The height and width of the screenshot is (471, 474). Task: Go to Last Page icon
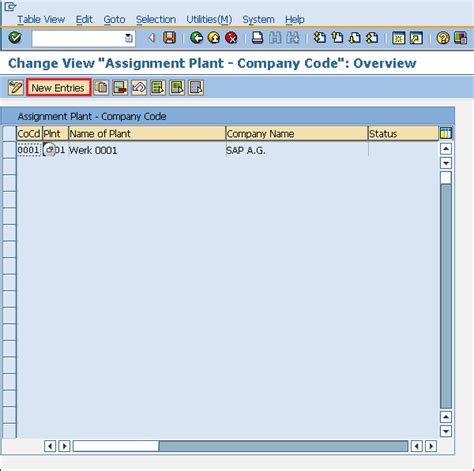(x=372, y=38)
